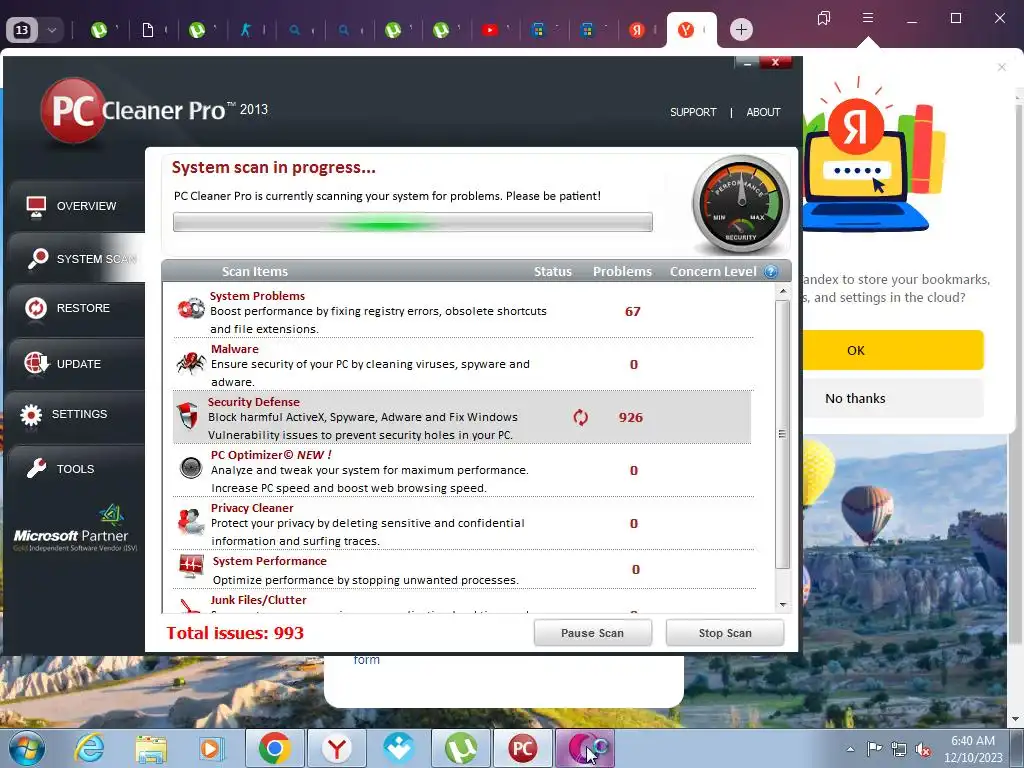Switch to the red Я Yandex tab

pos(637,29)
